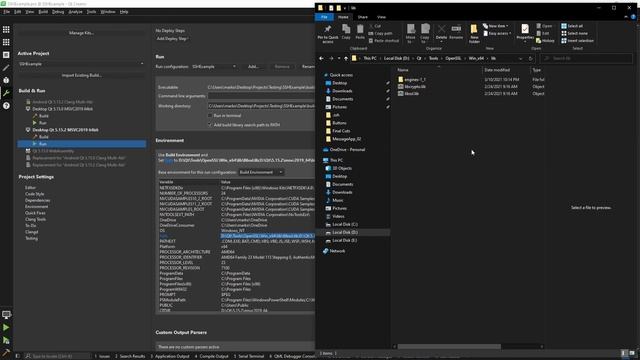640x360 pixels.
Task: Switch to the View tab in File Explorer
Action: pos(381,17)
